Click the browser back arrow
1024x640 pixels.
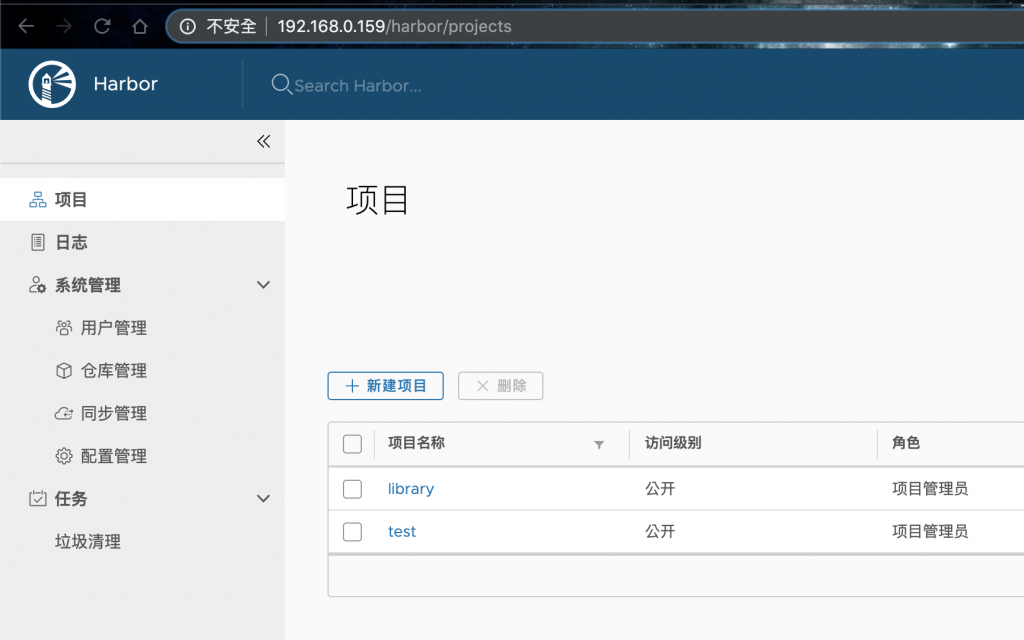26,26
